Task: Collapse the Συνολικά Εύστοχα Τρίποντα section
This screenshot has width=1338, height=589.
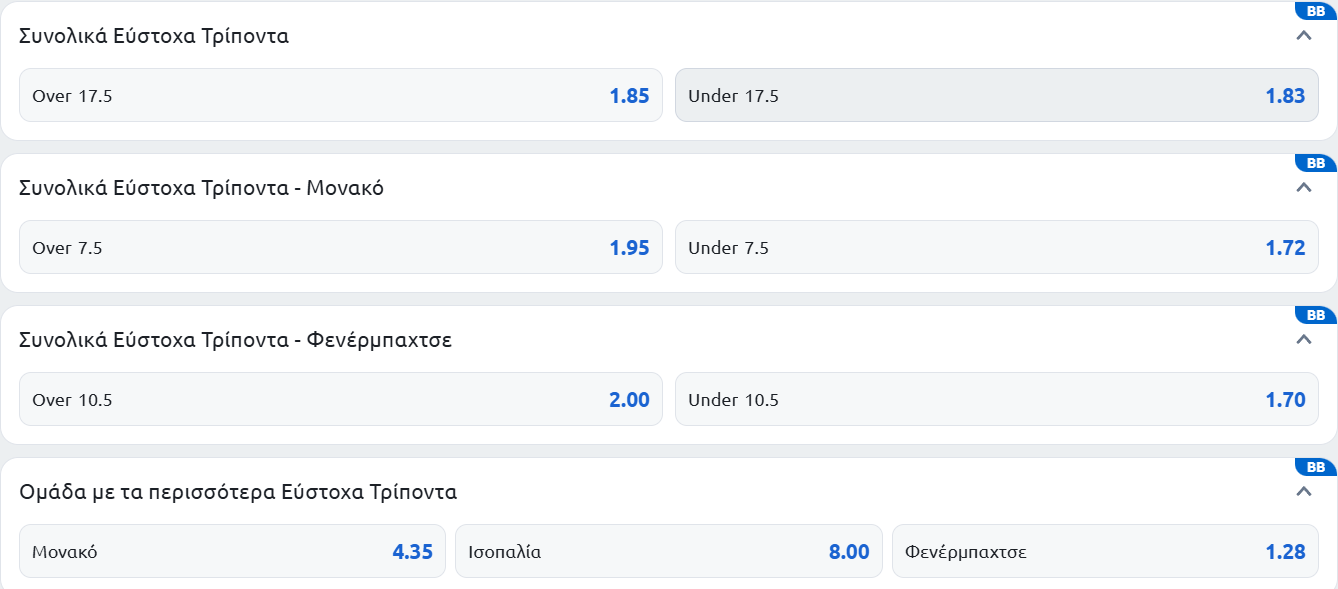Action: 1303,35
